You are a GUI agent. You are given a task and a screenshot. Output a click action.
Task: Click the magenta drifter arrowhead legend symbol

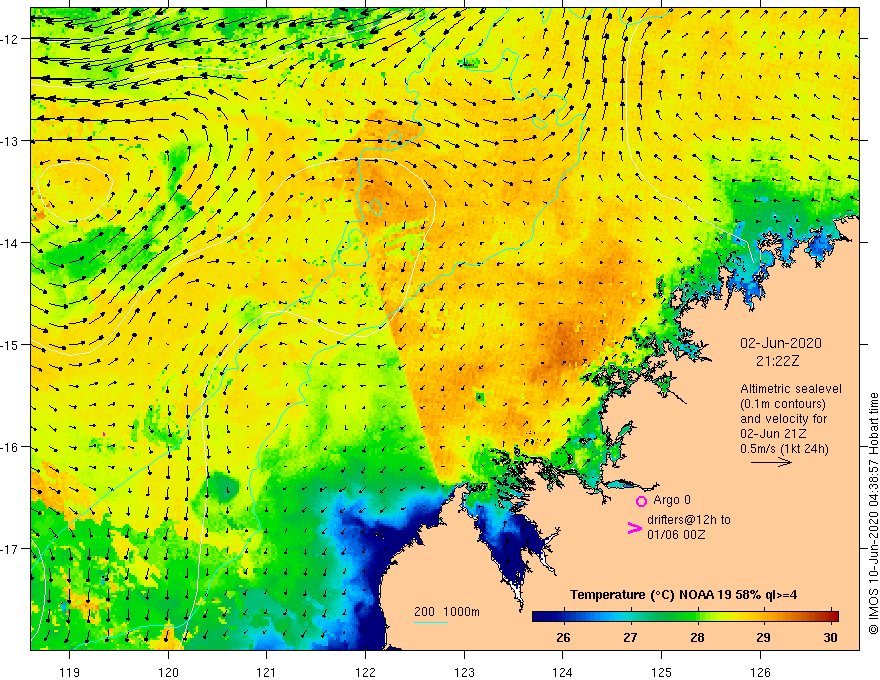point(634,528)
